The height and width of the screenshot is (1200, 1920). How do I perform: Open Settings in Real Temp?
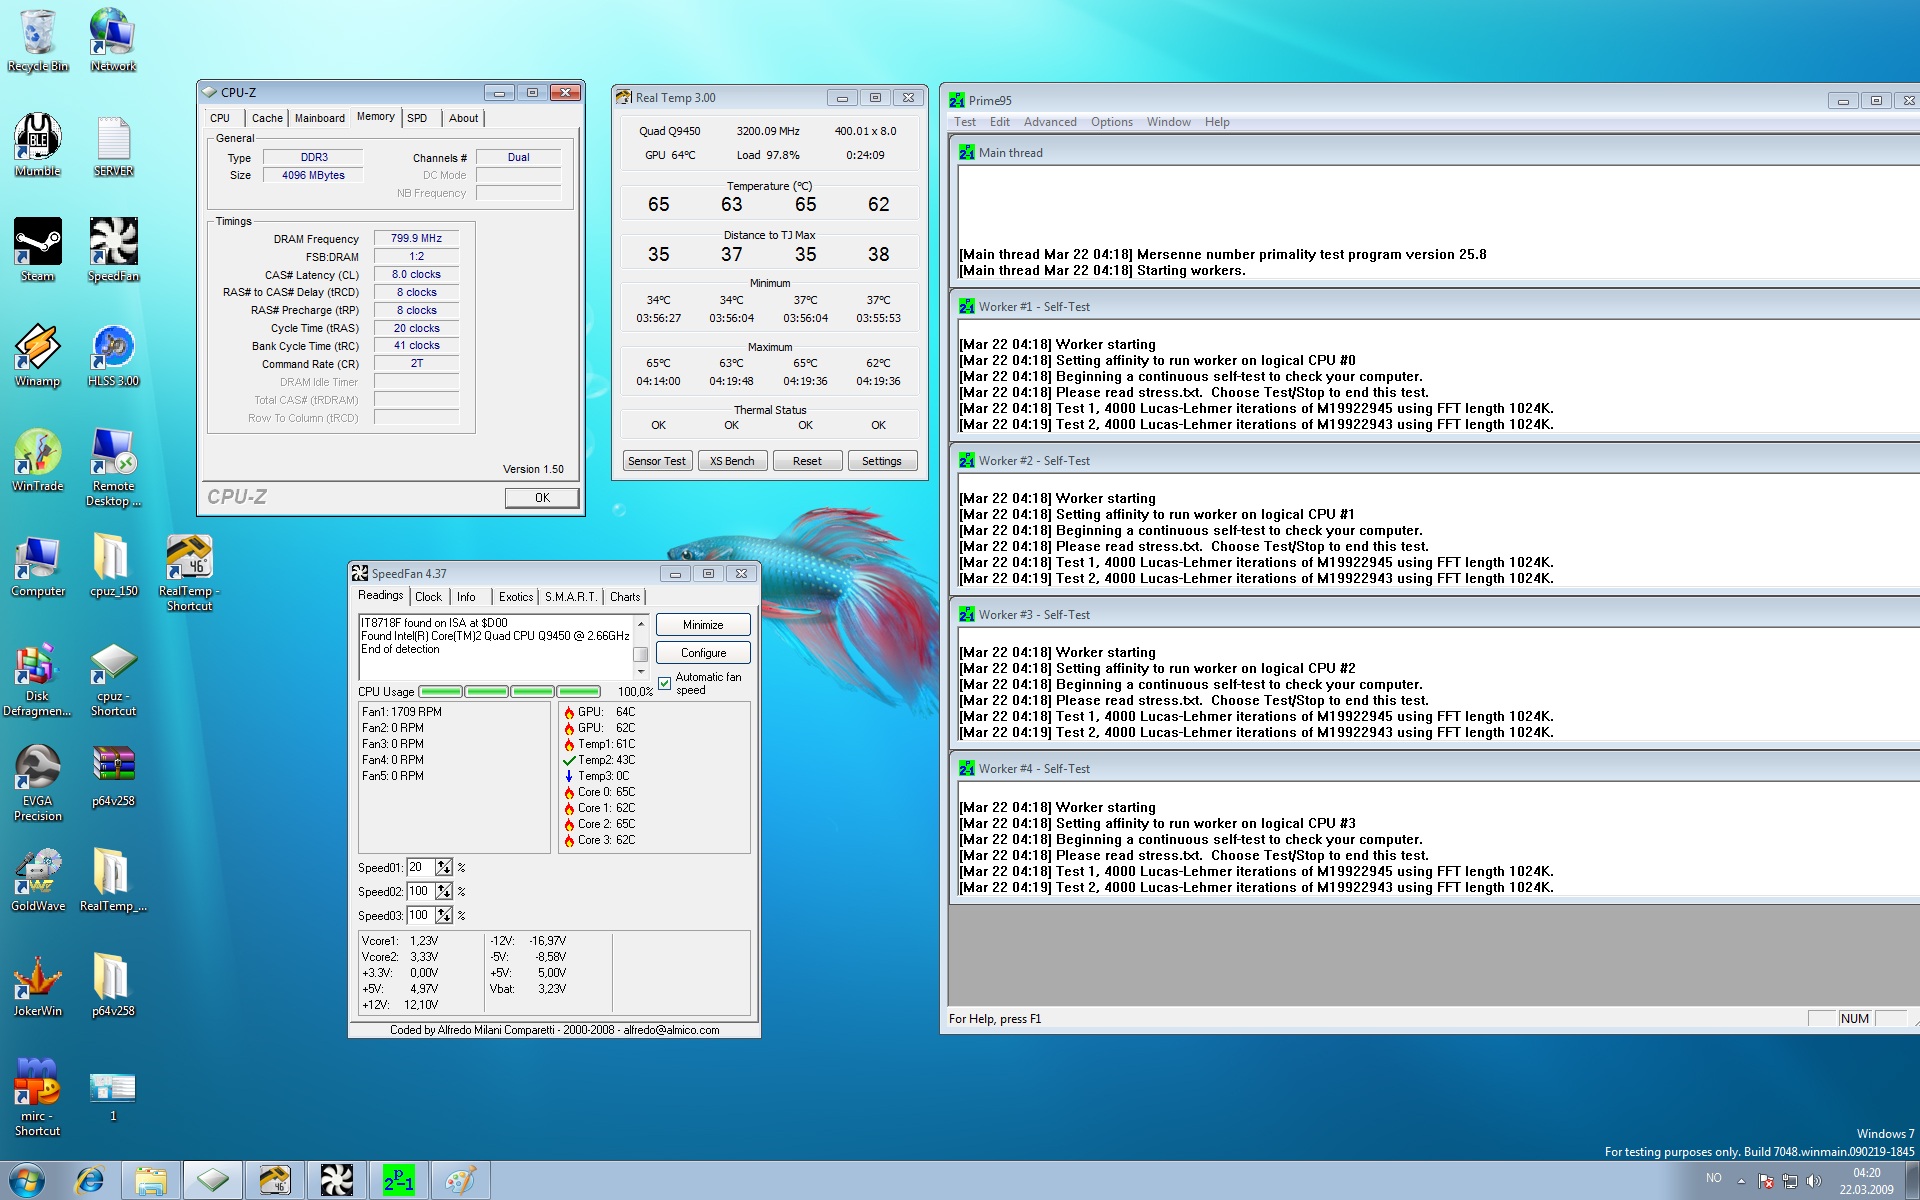point(882,461)
